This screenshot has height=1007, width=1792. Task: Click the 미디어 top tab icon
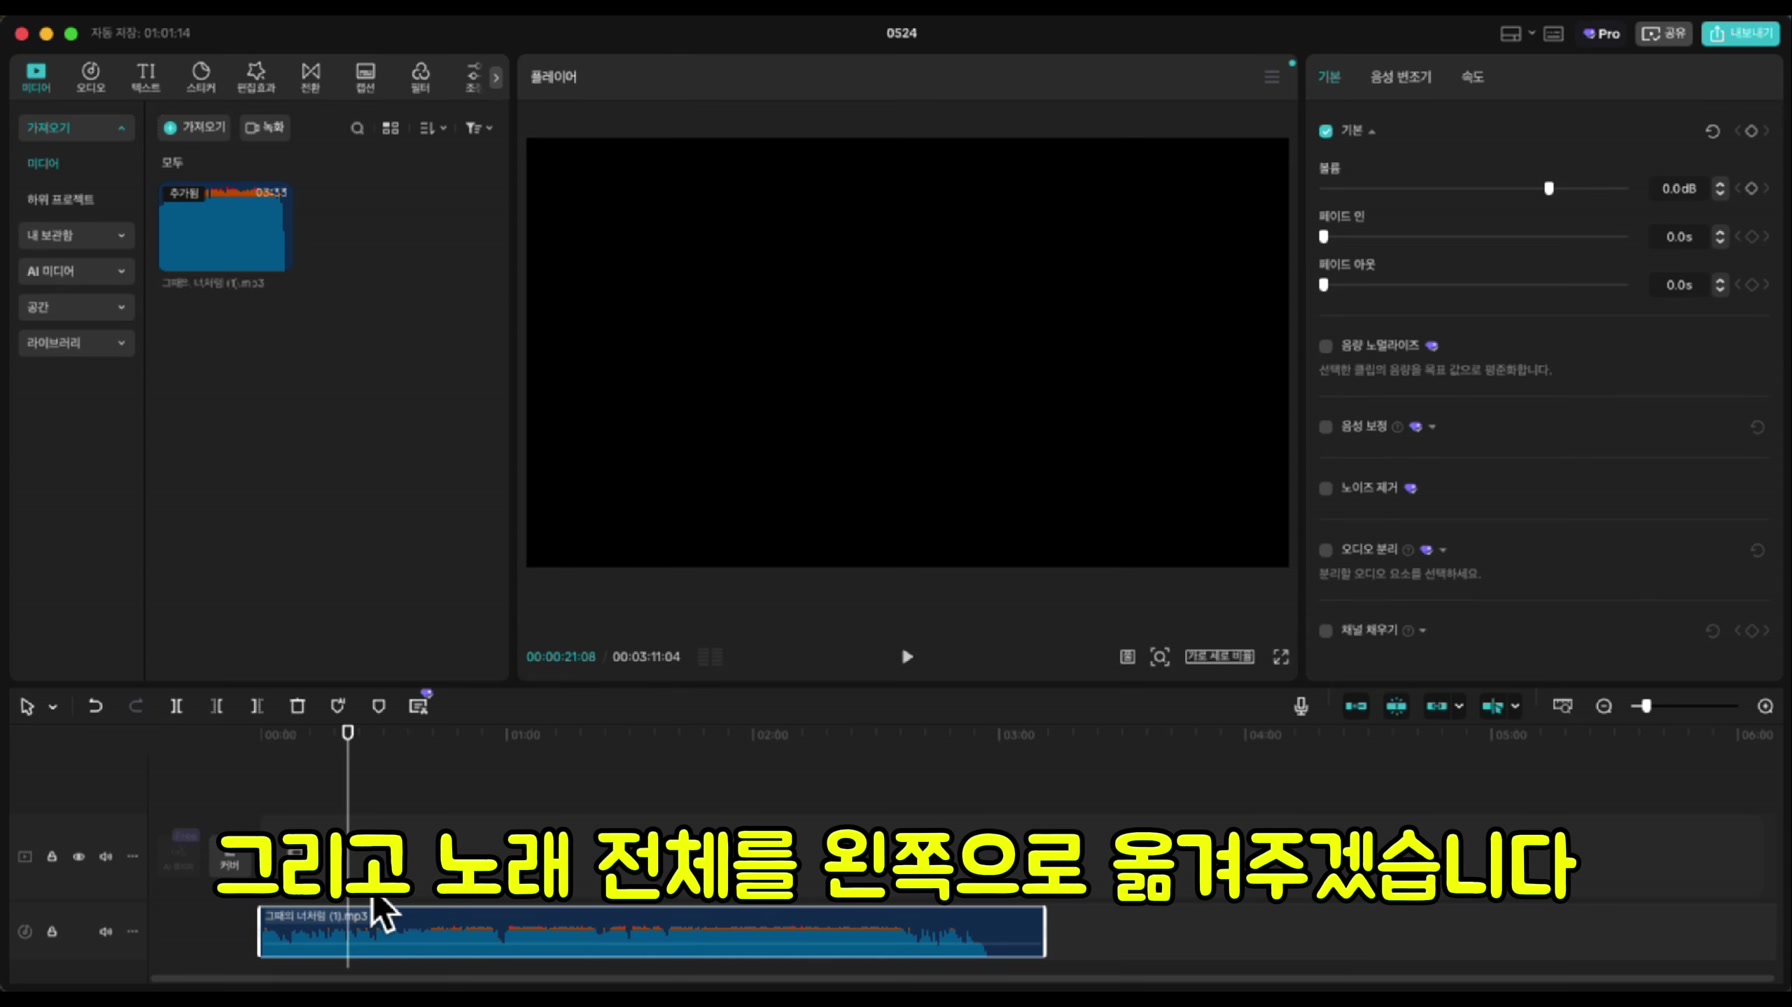click(36, 77)
